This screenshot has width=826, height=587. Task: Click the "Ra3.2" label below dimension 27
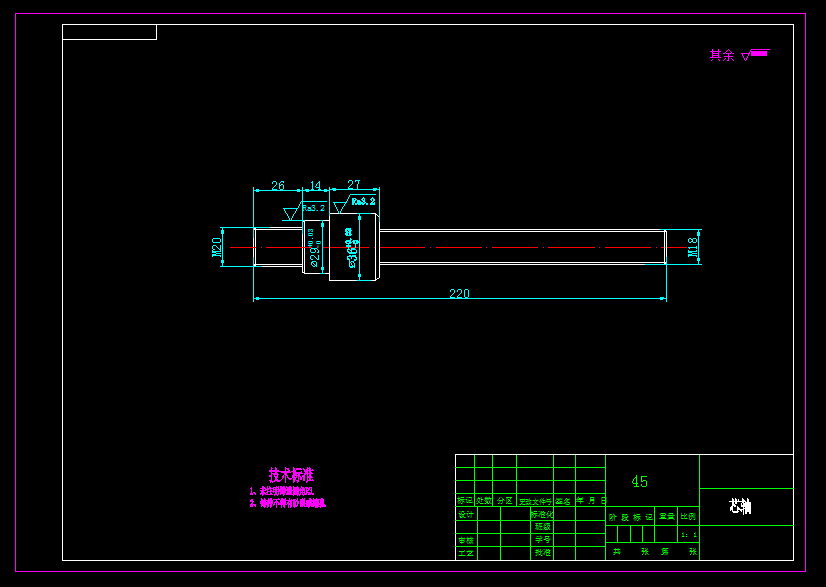(x=363, y=201)
